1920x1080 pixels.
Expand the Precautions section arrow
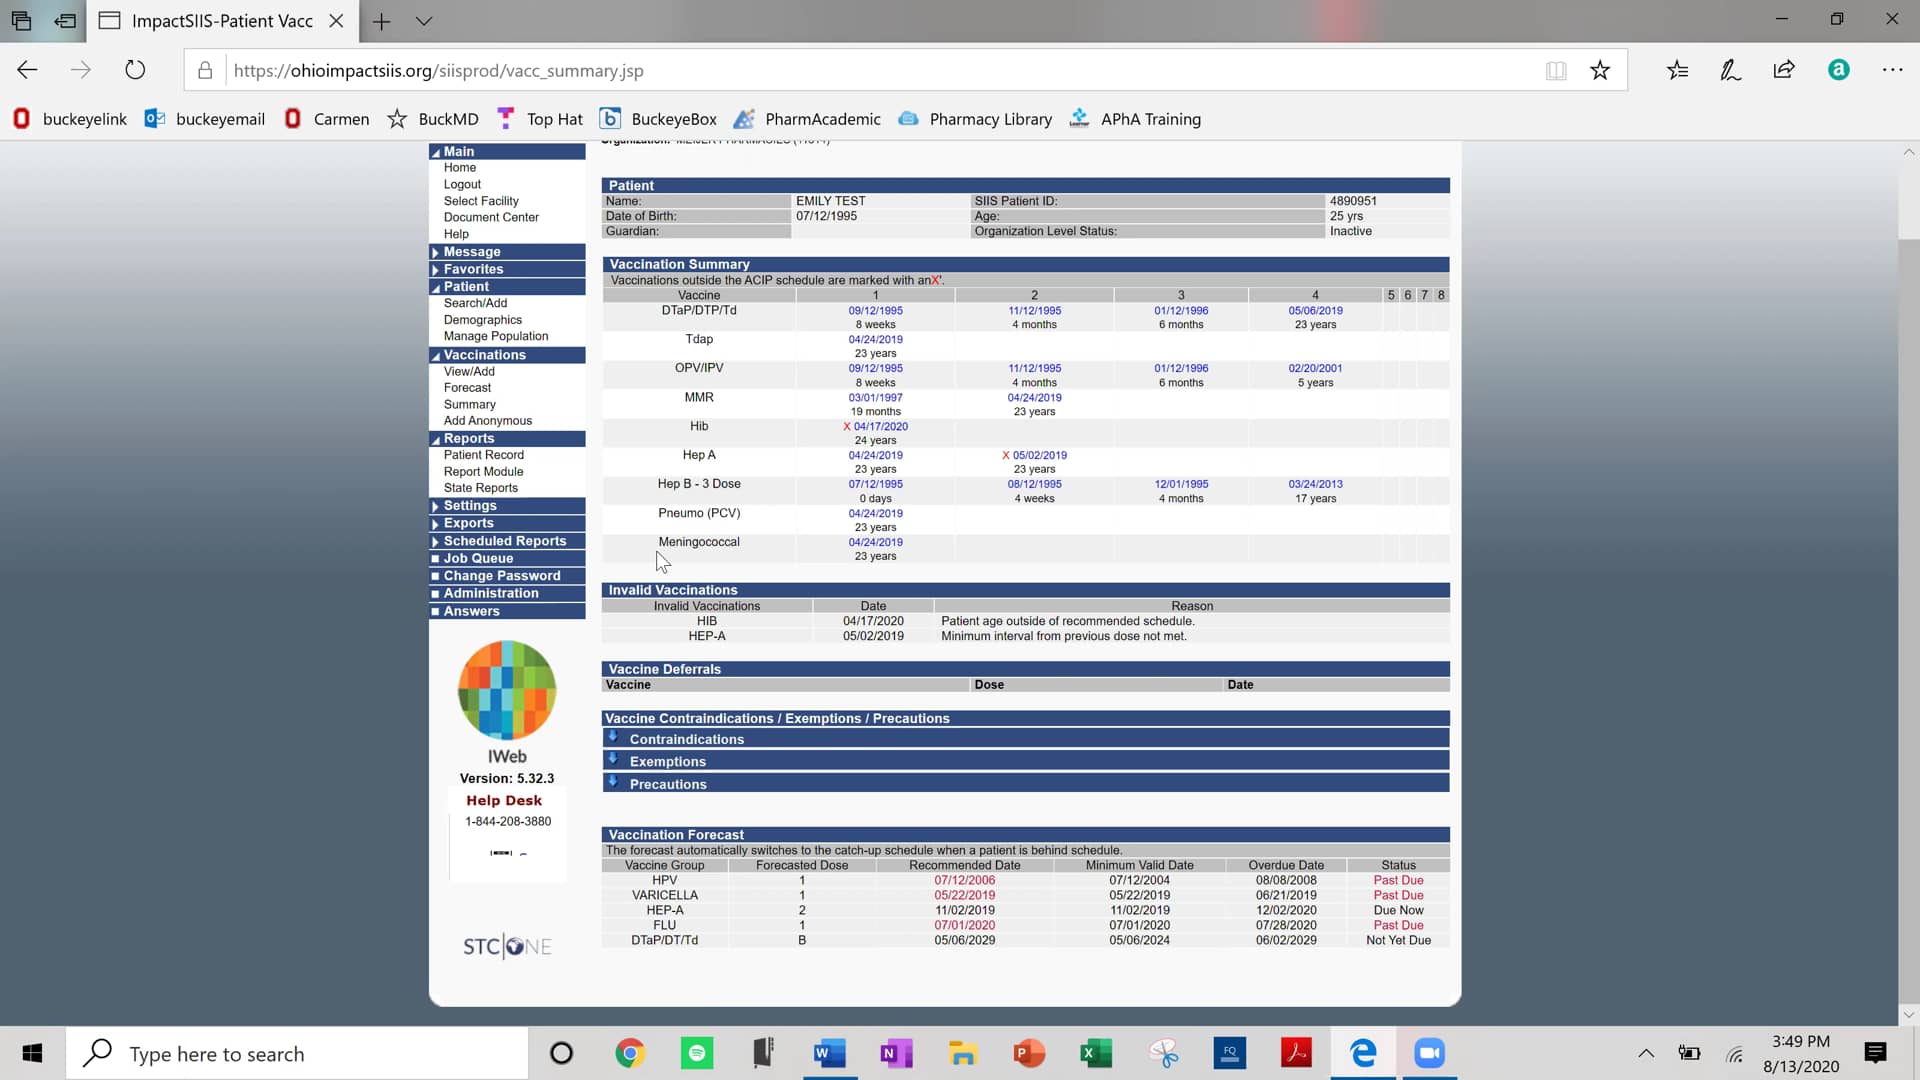(x=613, y=783)
